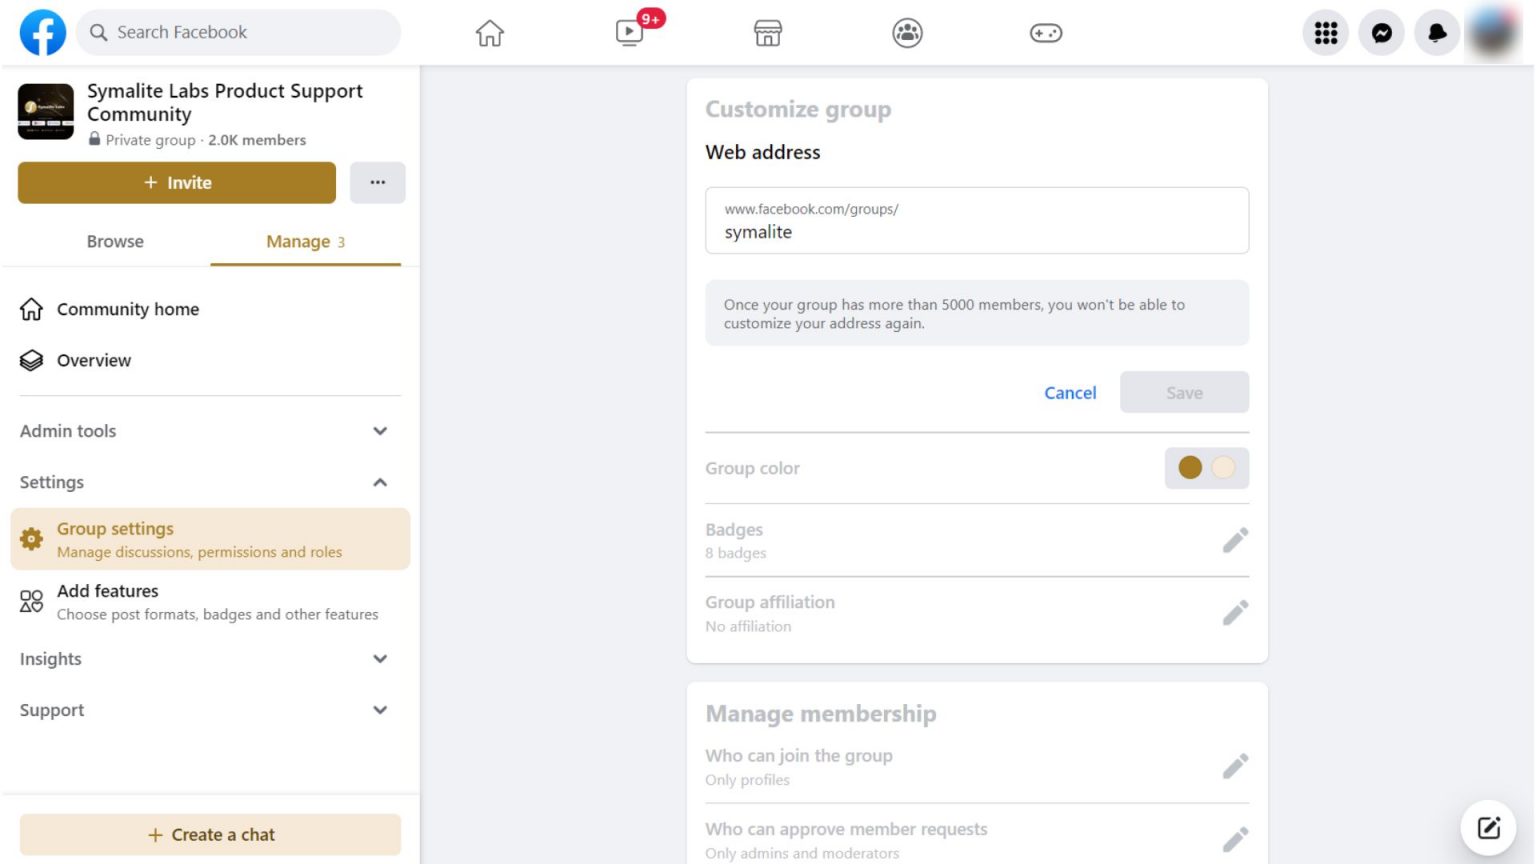Open the Gaming icon
This screenshot has height=864, width=1536.
pyautogui.click(x=1044, y=33)
